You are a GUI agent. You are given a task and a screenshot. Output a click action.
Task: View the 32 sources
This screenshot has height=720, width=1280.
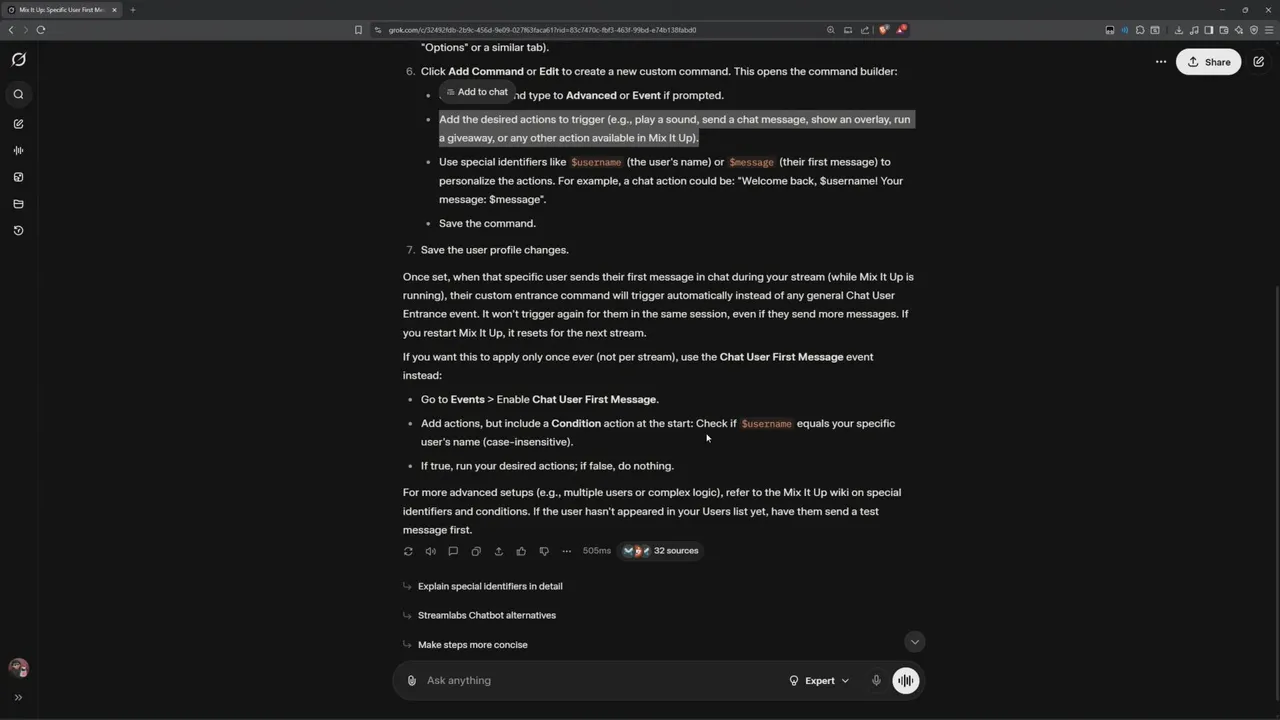661,551
